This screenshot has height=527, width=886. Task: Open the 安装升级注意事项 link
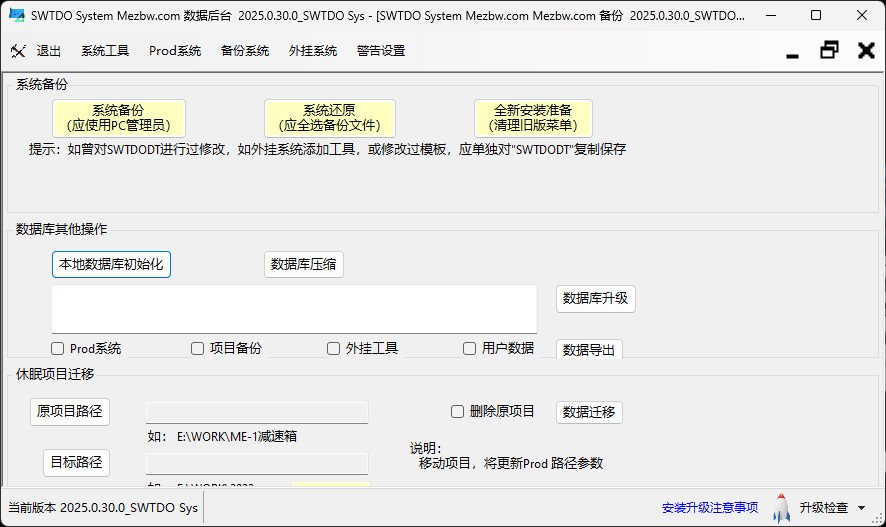[710, 508]
